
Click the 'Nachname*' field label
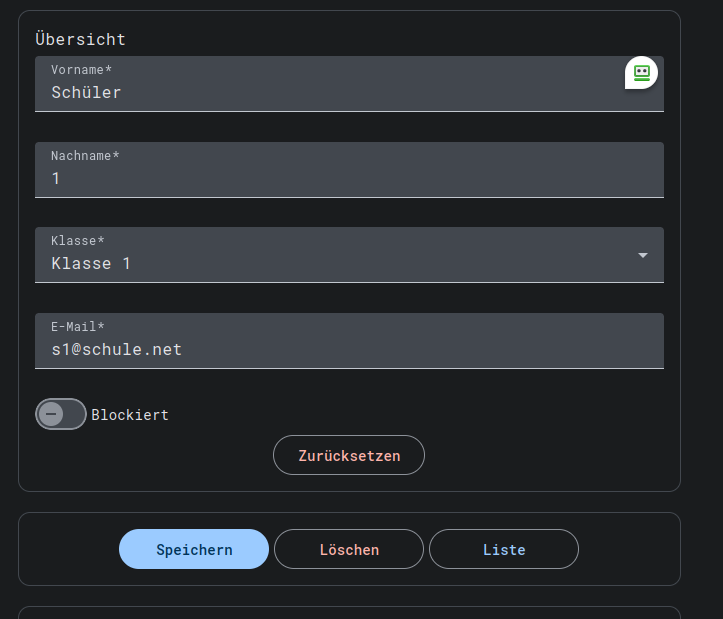(x=85, y=156)
